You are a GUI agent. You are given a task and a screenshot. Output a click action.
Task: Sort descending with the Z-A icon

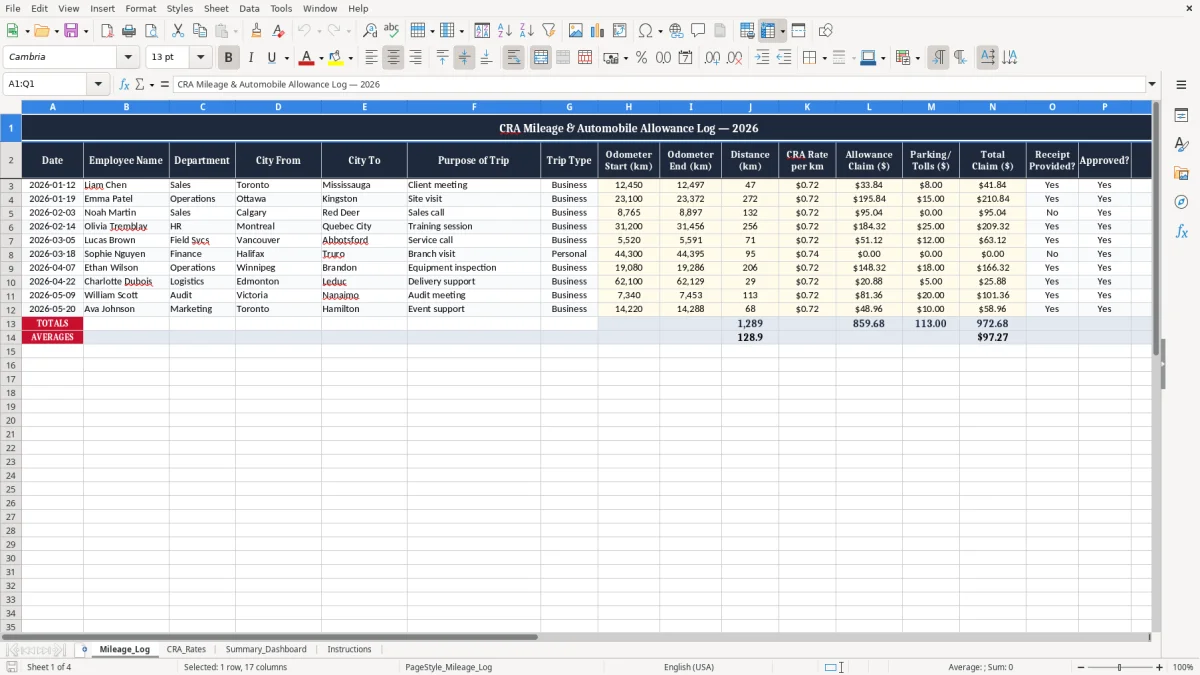tap(526, 31)
